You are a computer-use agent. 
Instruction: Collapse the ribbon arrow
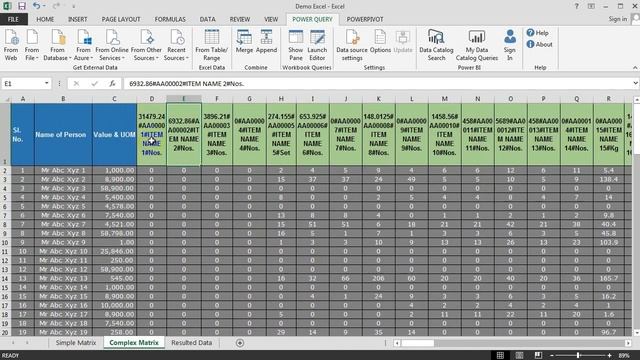(x=635, y=68)
